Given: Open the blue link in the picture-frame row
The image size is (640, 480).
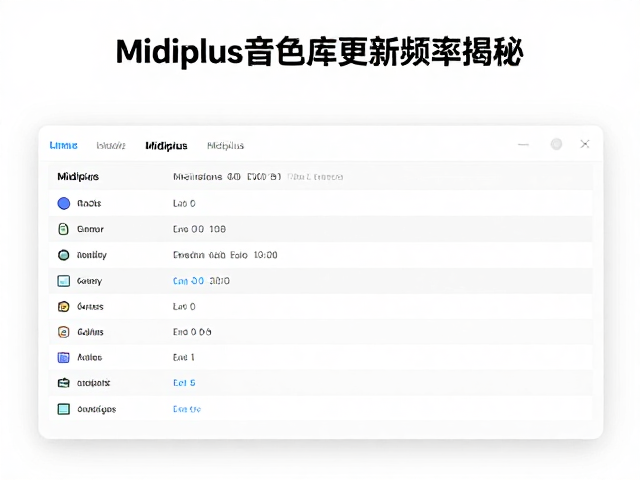Looking at the screenshot, I should (188, 281).
